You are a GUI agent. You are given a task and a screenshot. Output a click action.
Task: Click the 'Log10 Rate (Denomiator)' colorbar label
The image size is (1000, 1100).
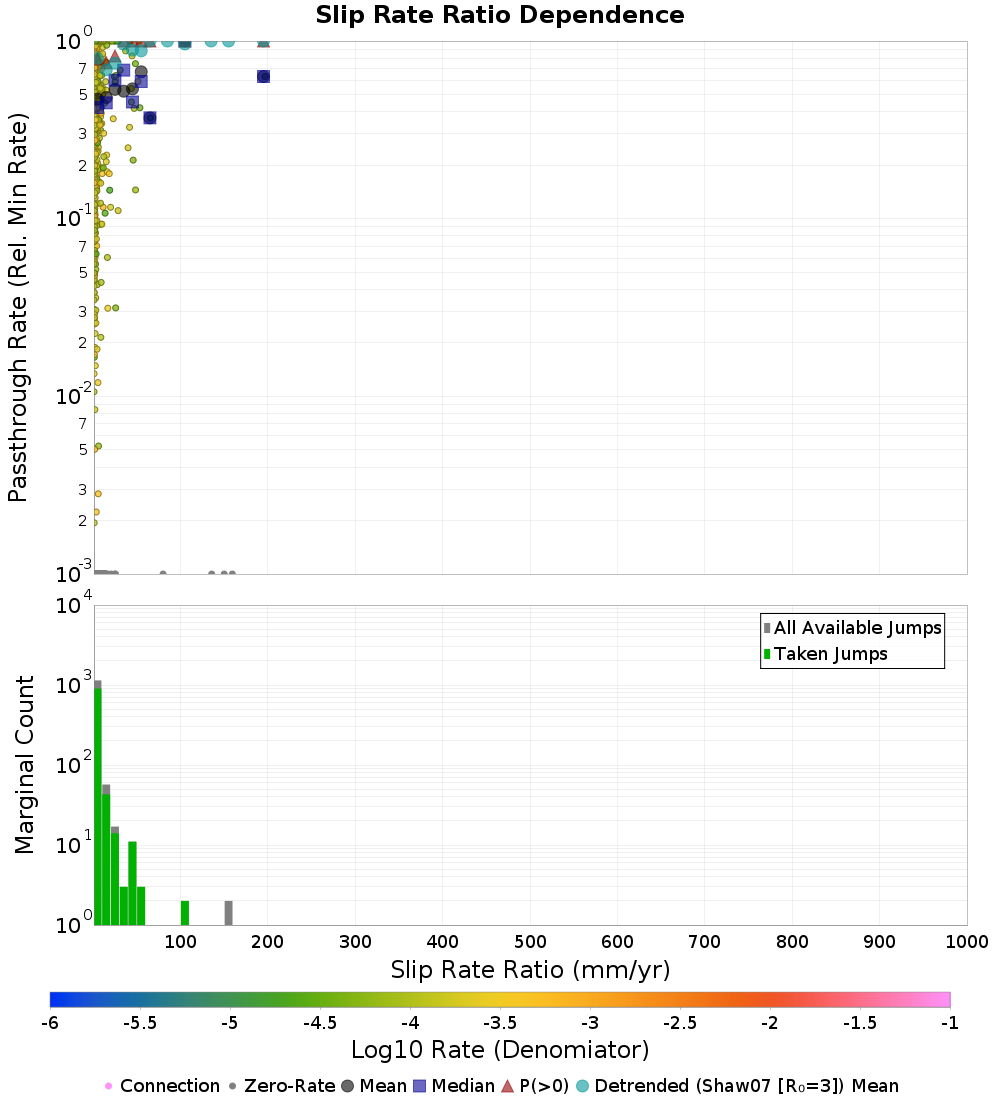coord(500,1050)
